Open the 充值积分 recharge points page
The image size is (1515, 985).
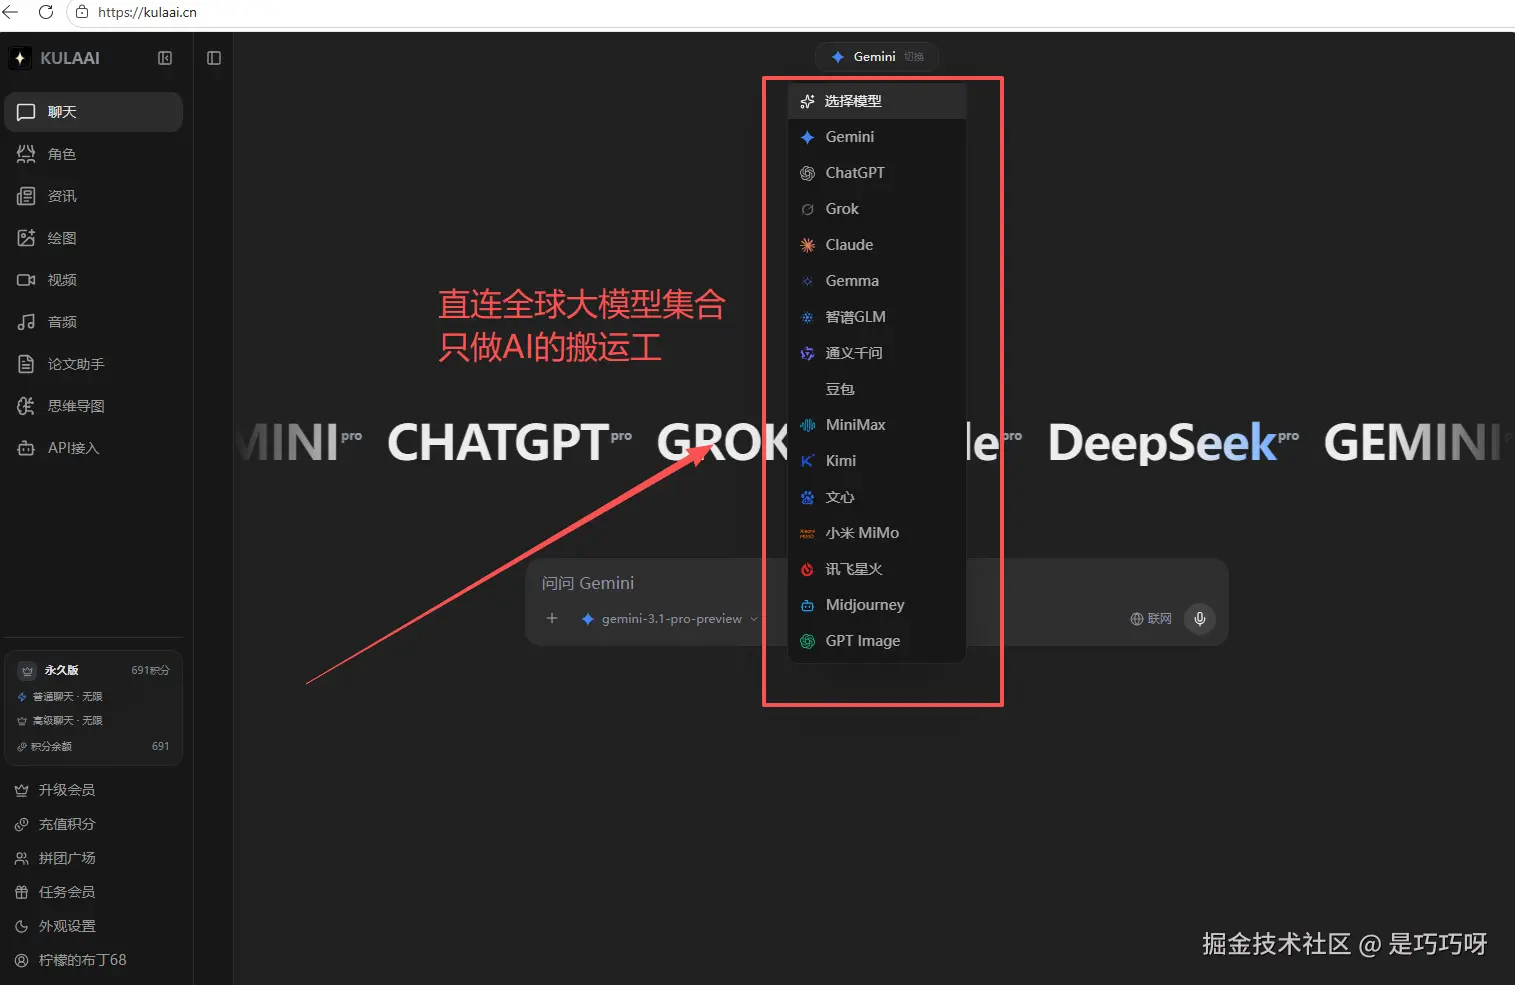67,823
